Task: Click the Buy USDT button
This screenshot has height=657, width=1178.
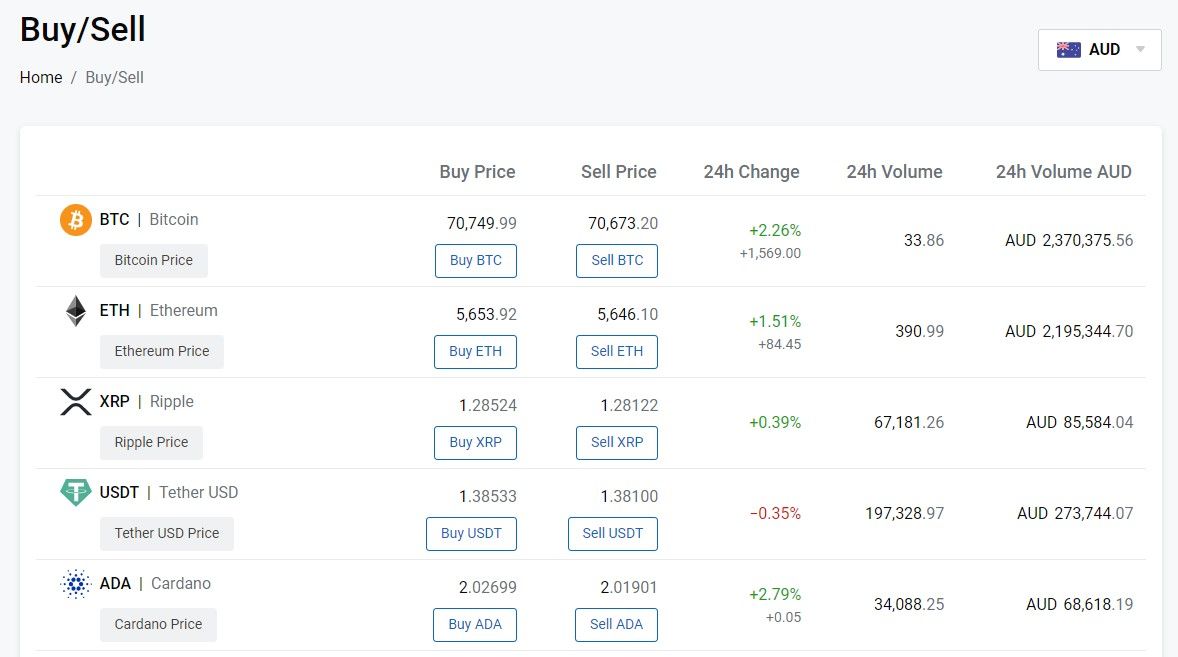Action: pyautogui.click(x=471, y=533)
